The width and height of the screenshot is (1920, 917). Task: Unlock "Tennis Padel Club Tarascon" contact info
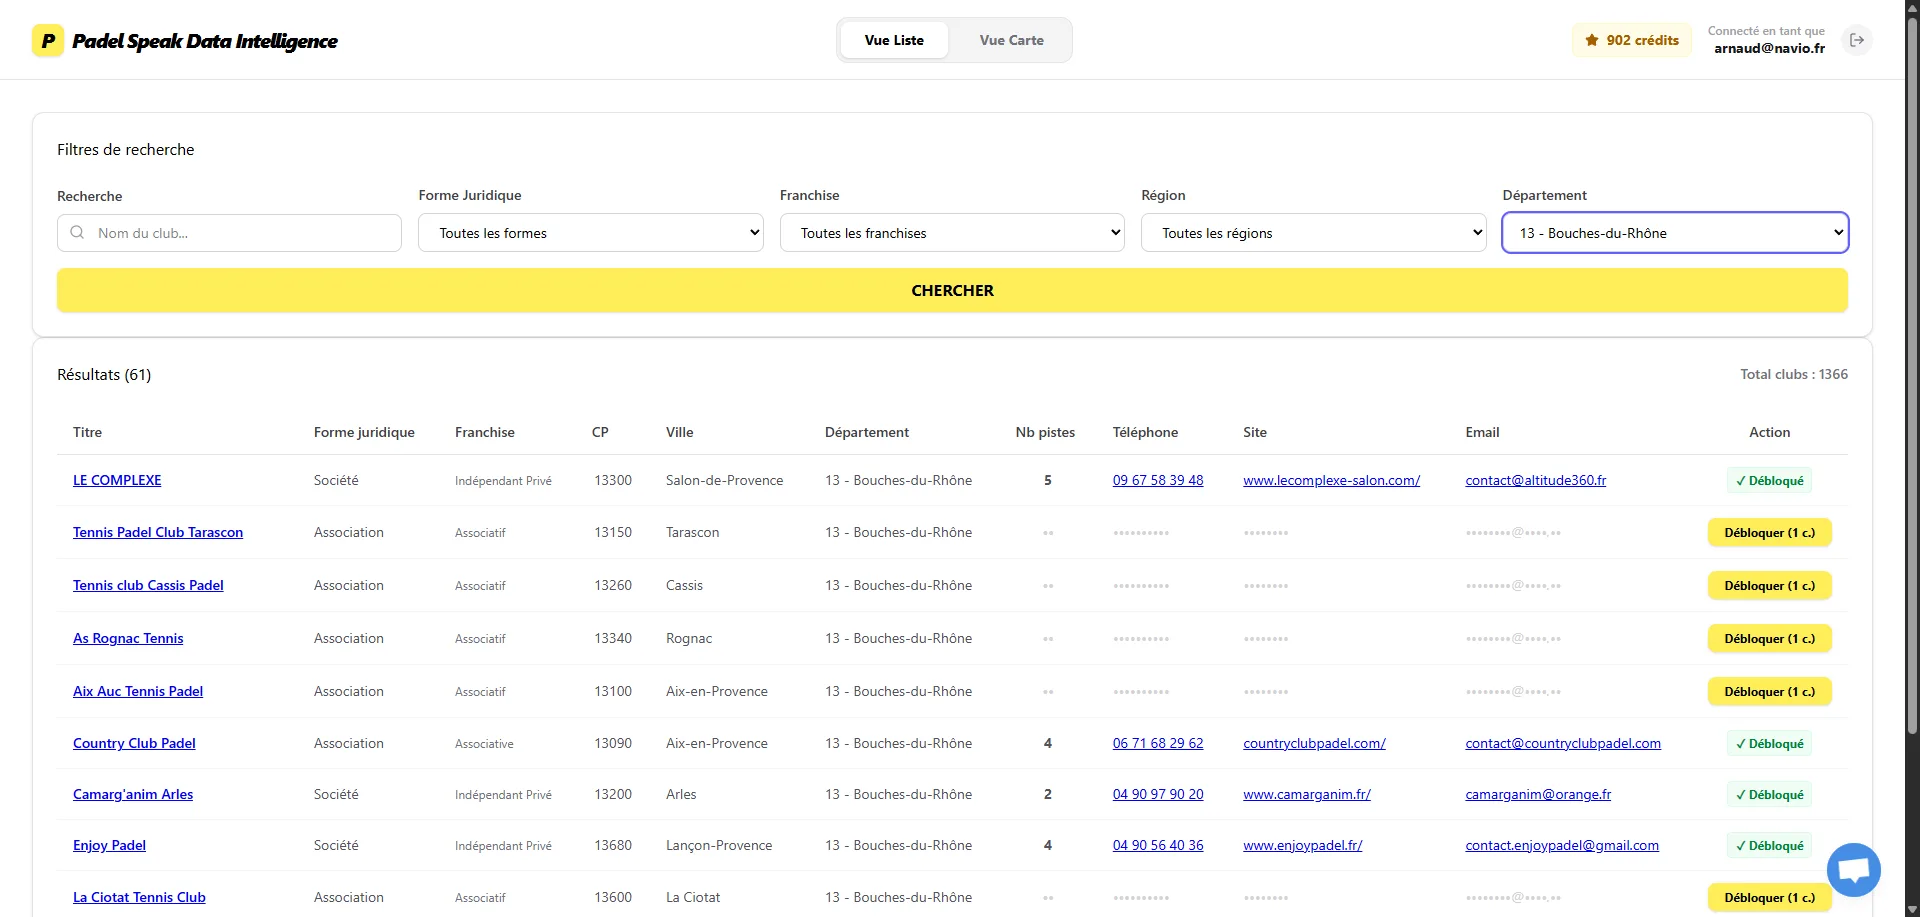[1768, 532]
